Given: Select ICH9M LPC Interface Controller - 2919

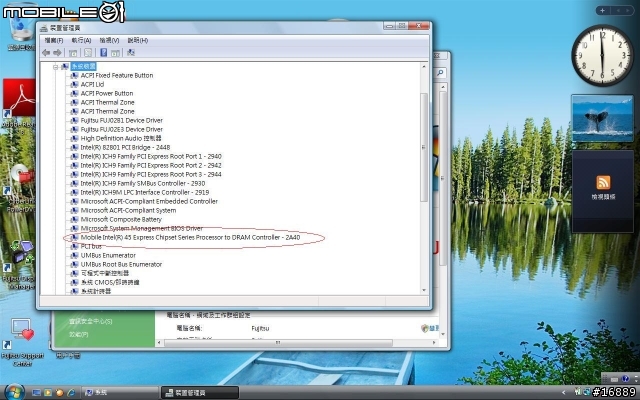Looking at the screenshot, I should pyautogui.click(x=145, y=192).
